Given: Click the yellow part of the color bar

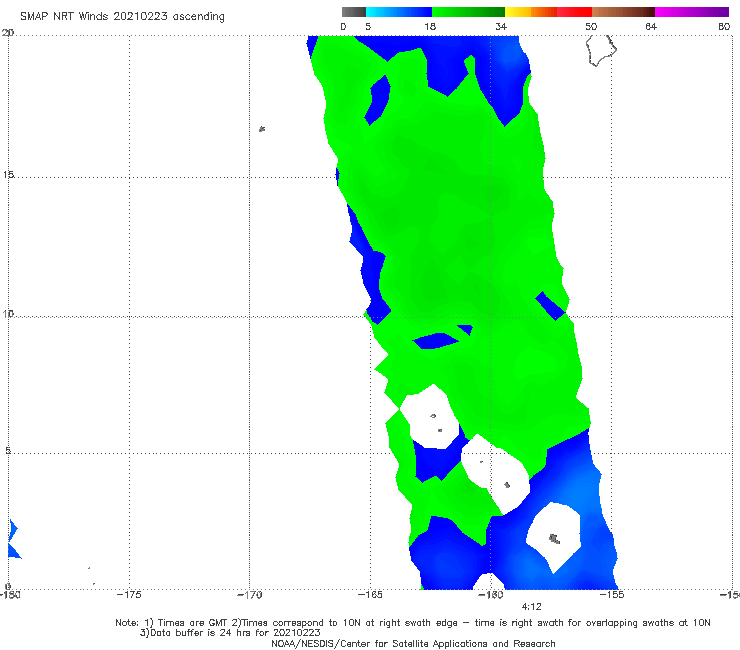Looking at the screenshot, I should (x=518, y=12).
